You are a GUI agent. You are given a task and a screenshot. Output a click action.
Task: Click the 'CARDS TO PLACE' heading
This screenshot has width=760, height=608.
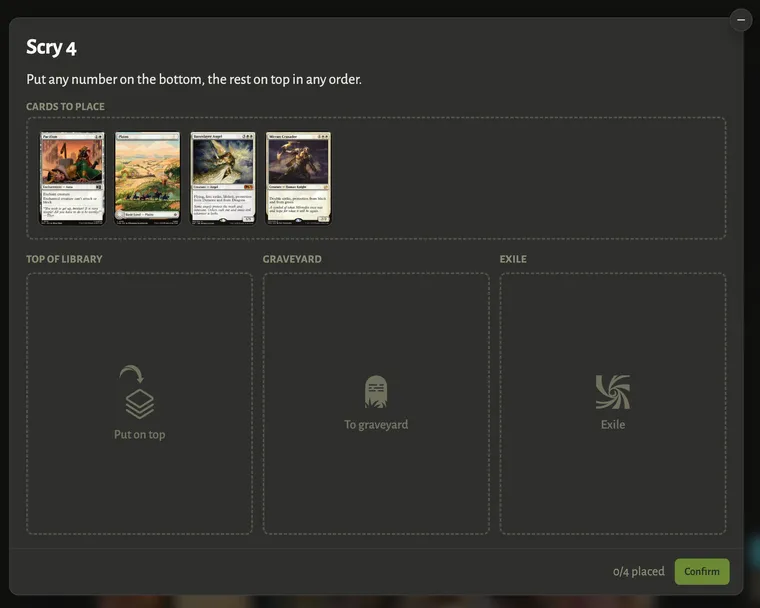(65, 107)
